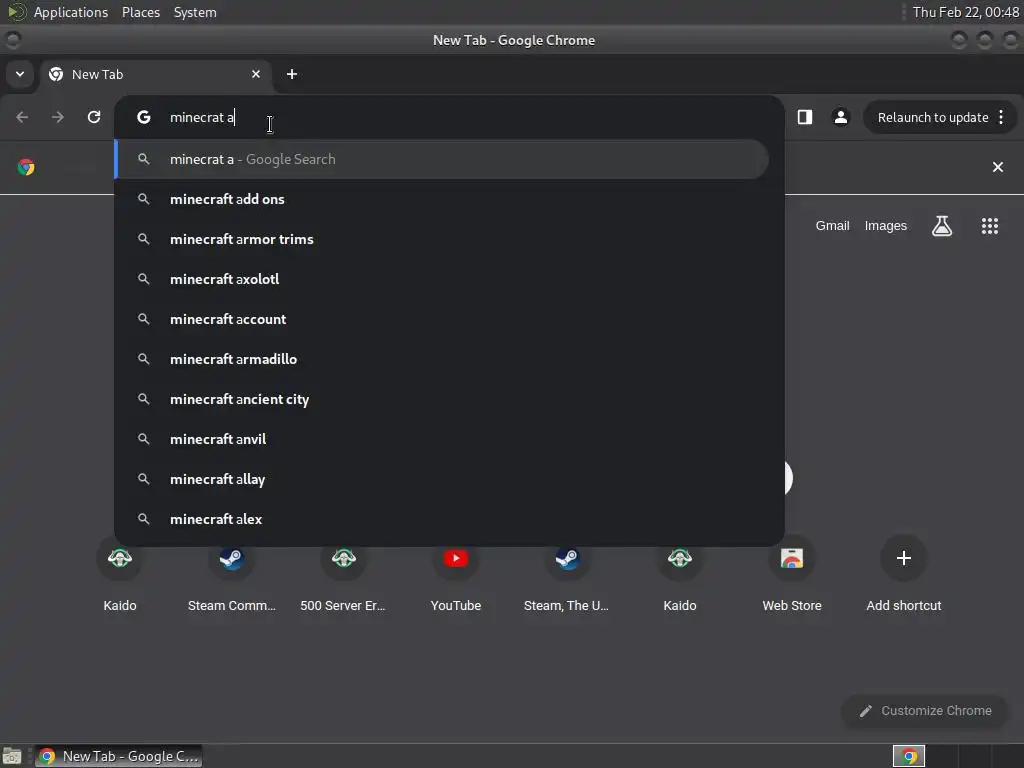Select suggestion minecraft armor trims
Screen dimensions: 1024x768
pyautogui.click(x=441, y=239)
